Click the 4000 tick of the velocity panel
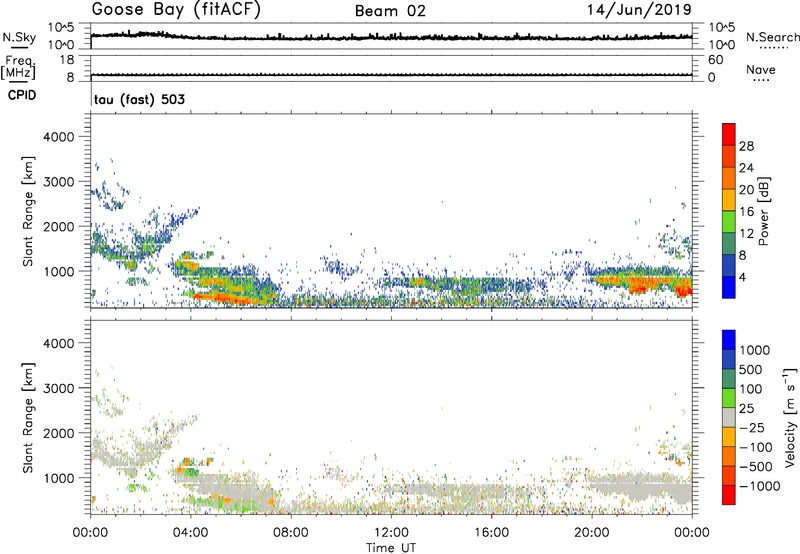Screen dimensions: 800x554 coord(59,343)
